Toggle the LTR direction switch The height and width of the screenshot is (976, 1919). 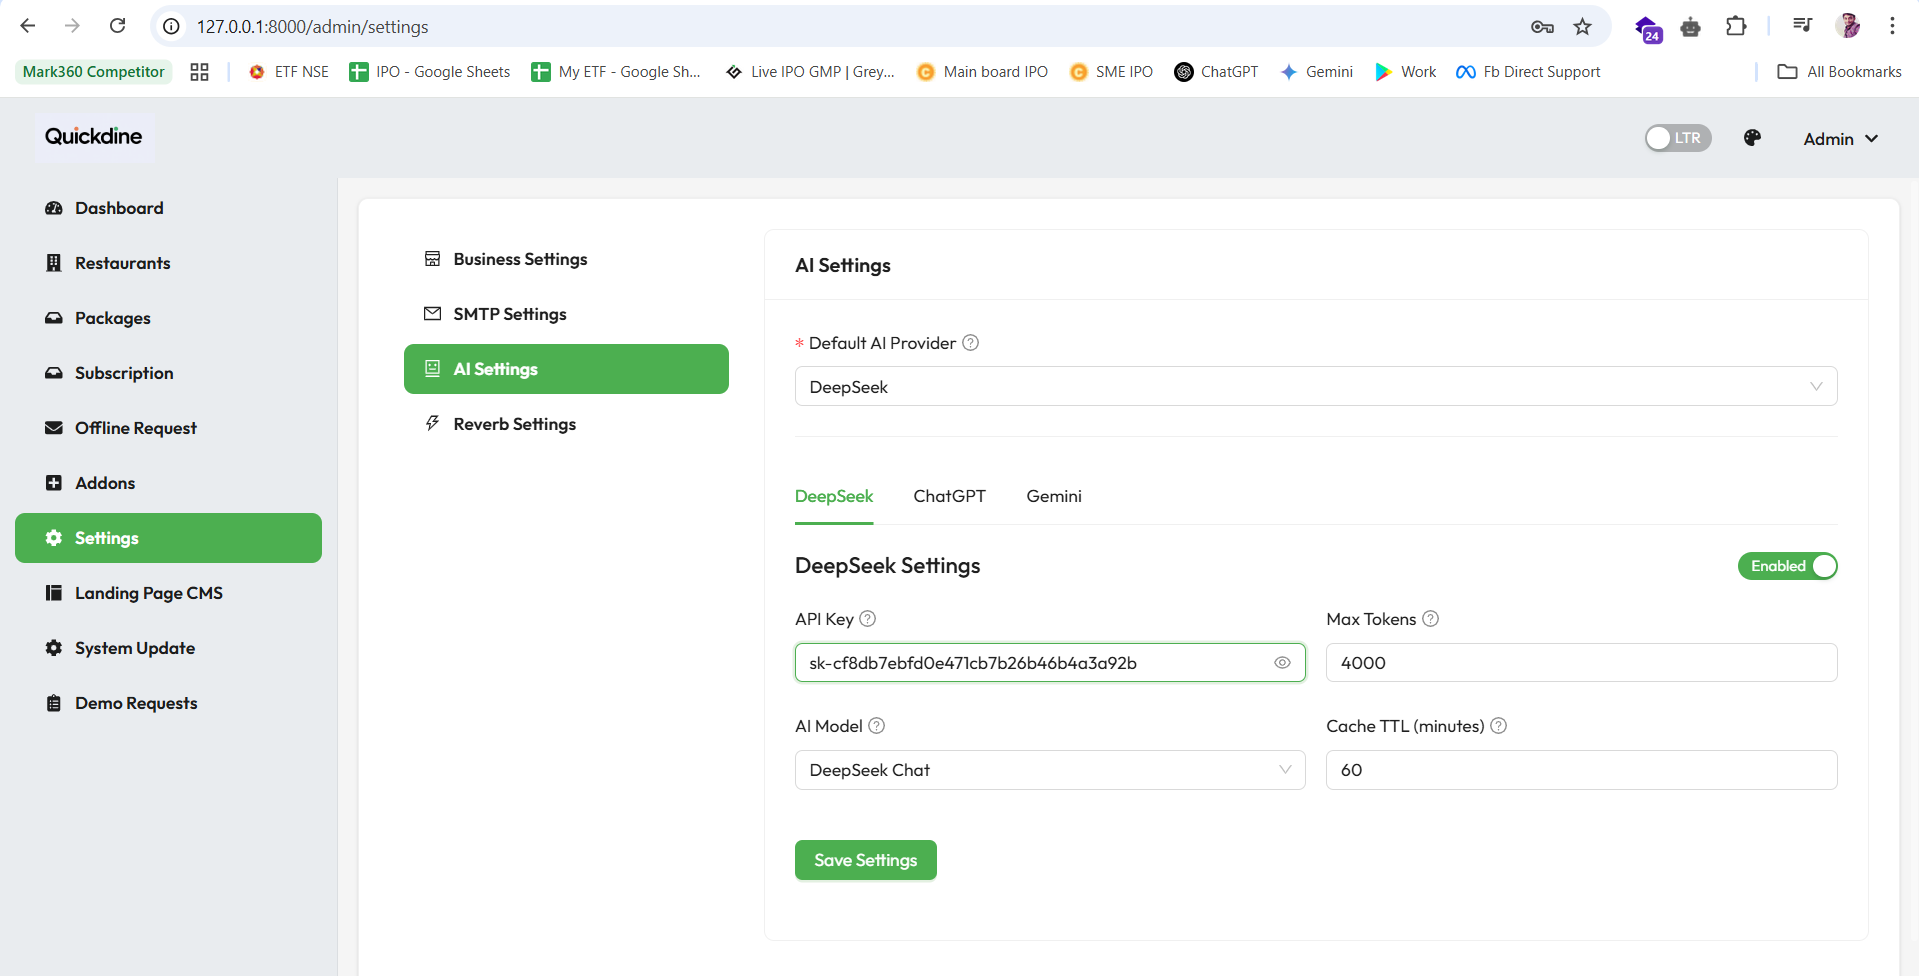point(1678,138)
